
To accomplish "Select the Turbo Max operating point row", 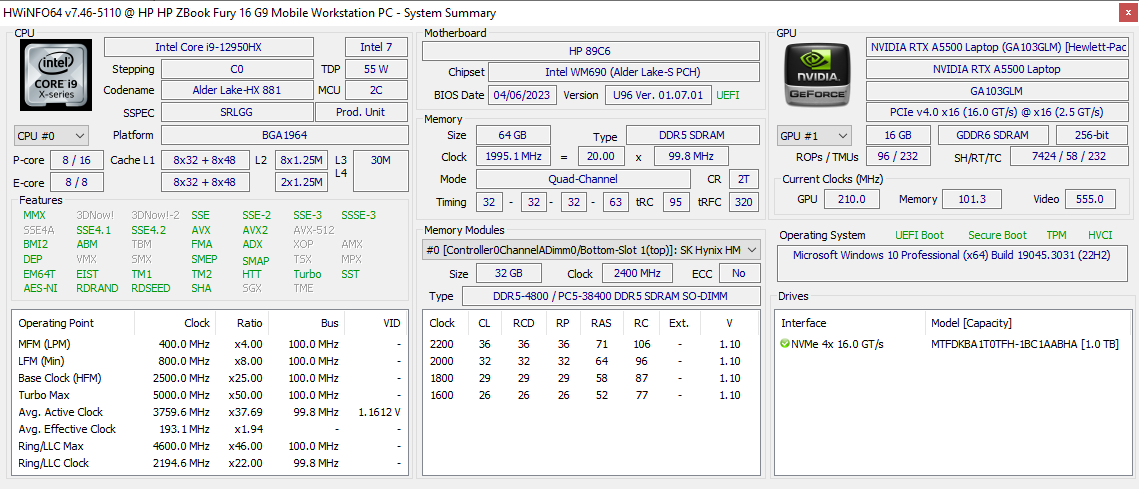I will pos(210,395).
